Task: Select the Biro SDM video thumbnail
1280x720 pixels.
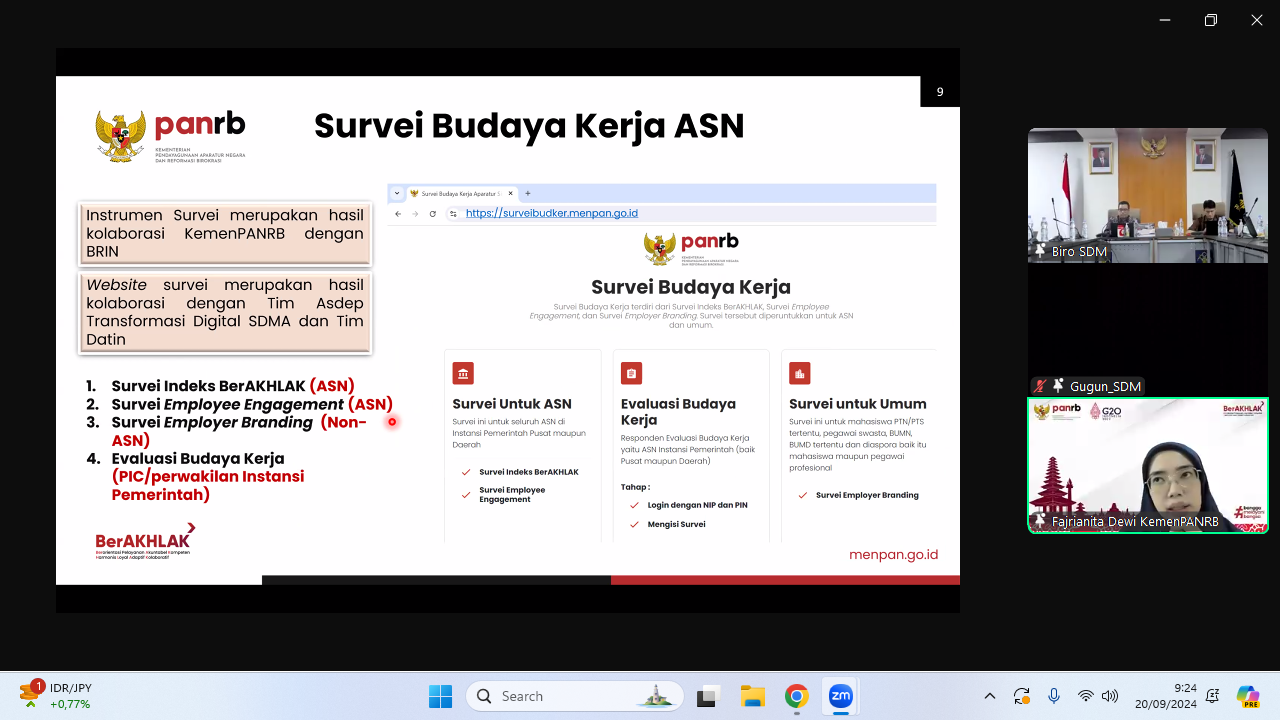Action: 1147,195
